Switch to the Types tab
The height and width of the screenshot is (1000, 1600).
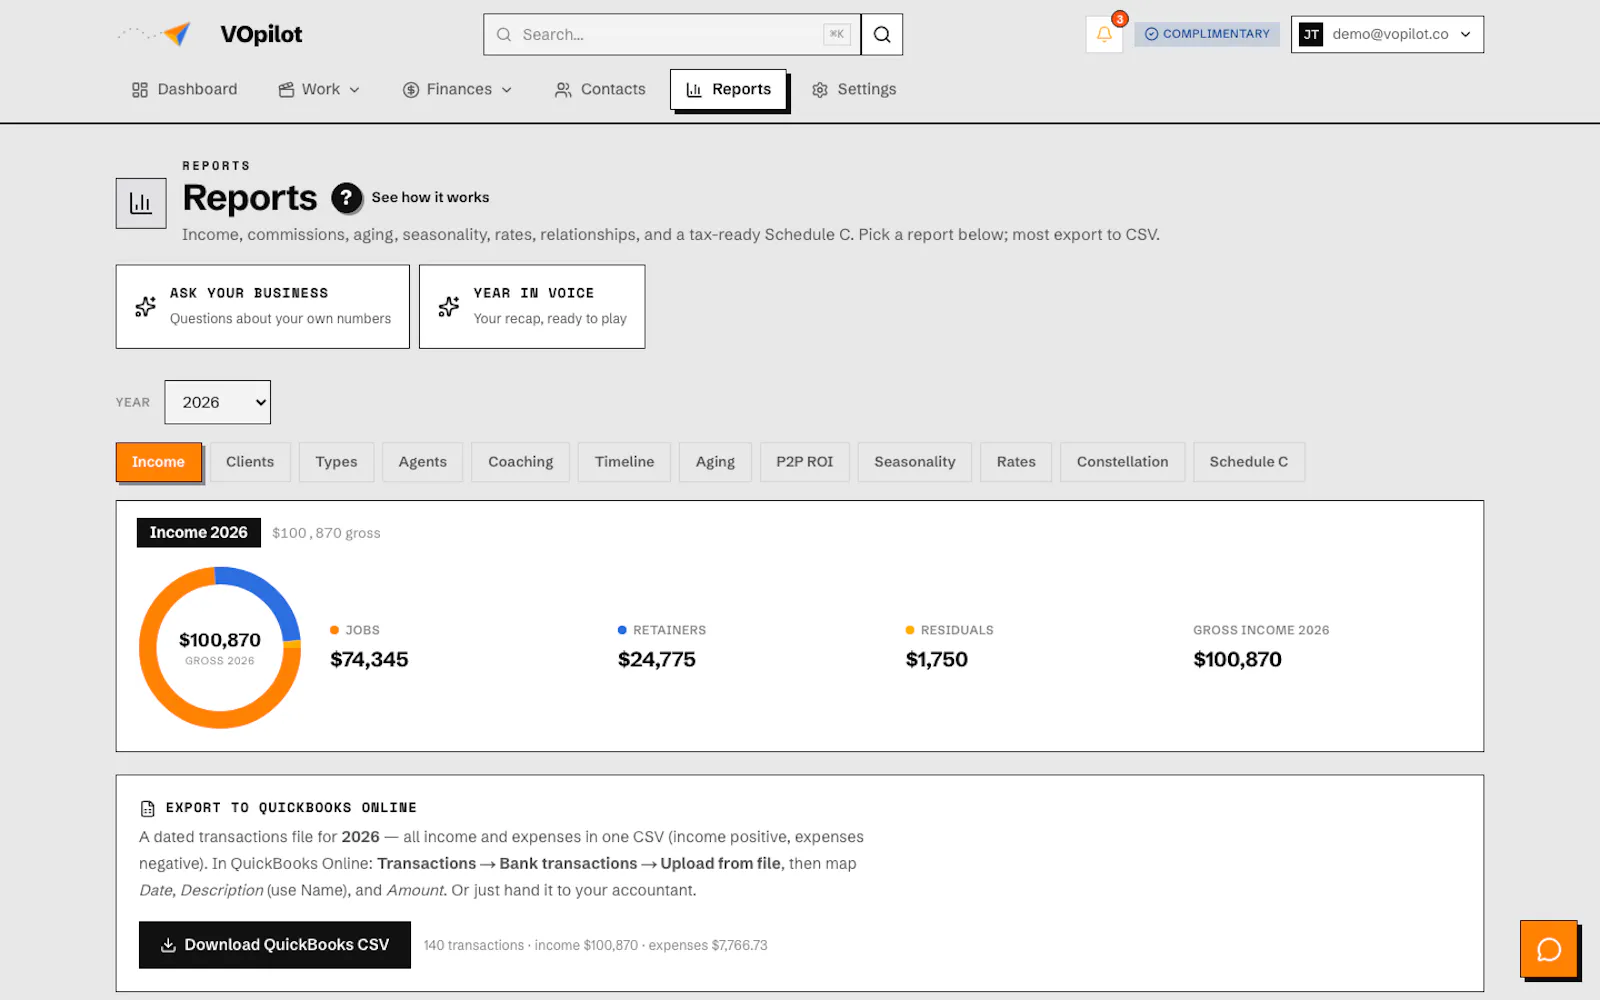coord(336,462)
